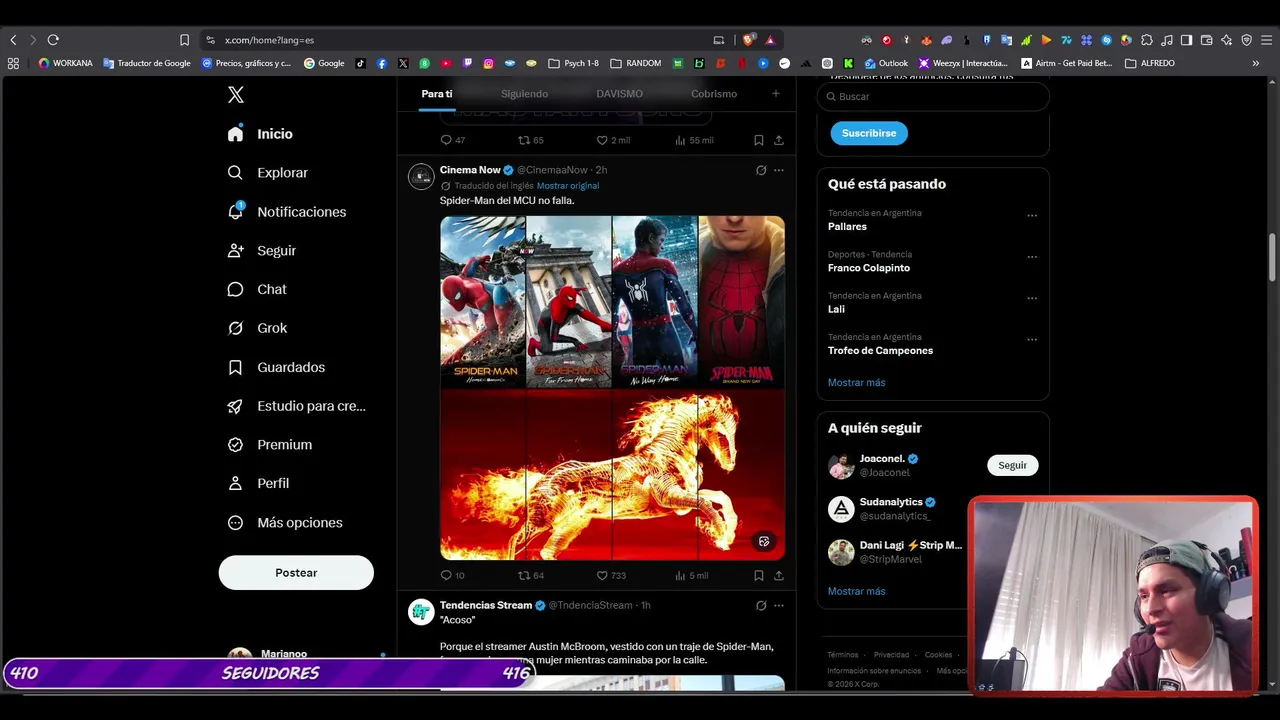Click the Cinema Now account name

pyautogui.click(x=470, y=170)
